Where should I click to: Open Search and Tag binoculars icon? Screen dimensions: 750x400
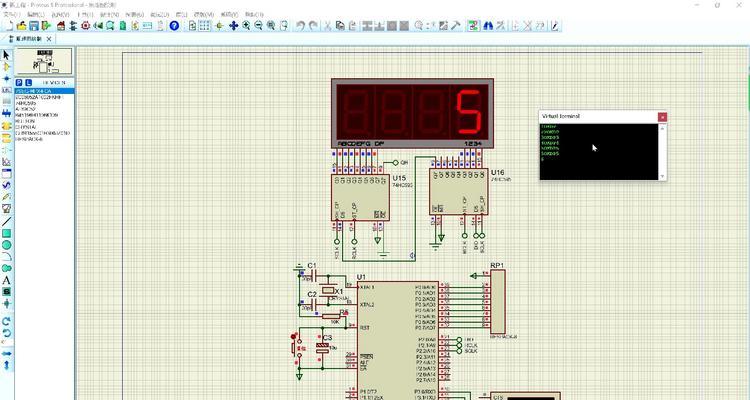488,25
